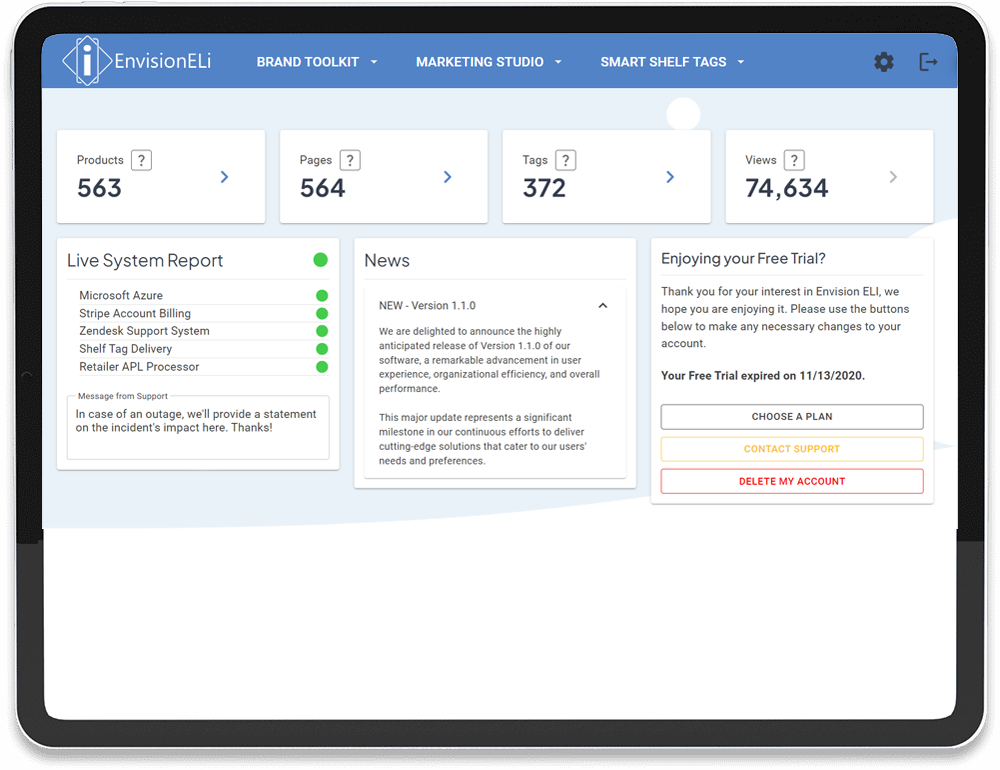Open the Smart Shelf Tags dropdown

point(672,62)
